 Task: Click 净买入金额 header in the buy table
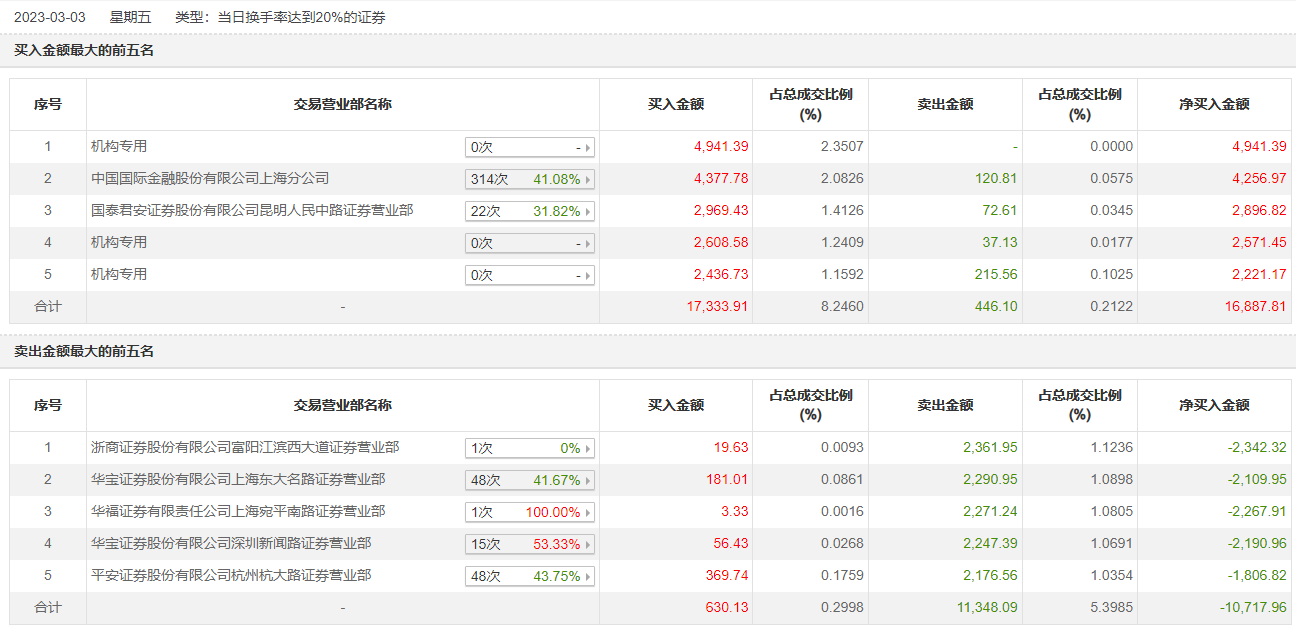(x=1214, y=104)
